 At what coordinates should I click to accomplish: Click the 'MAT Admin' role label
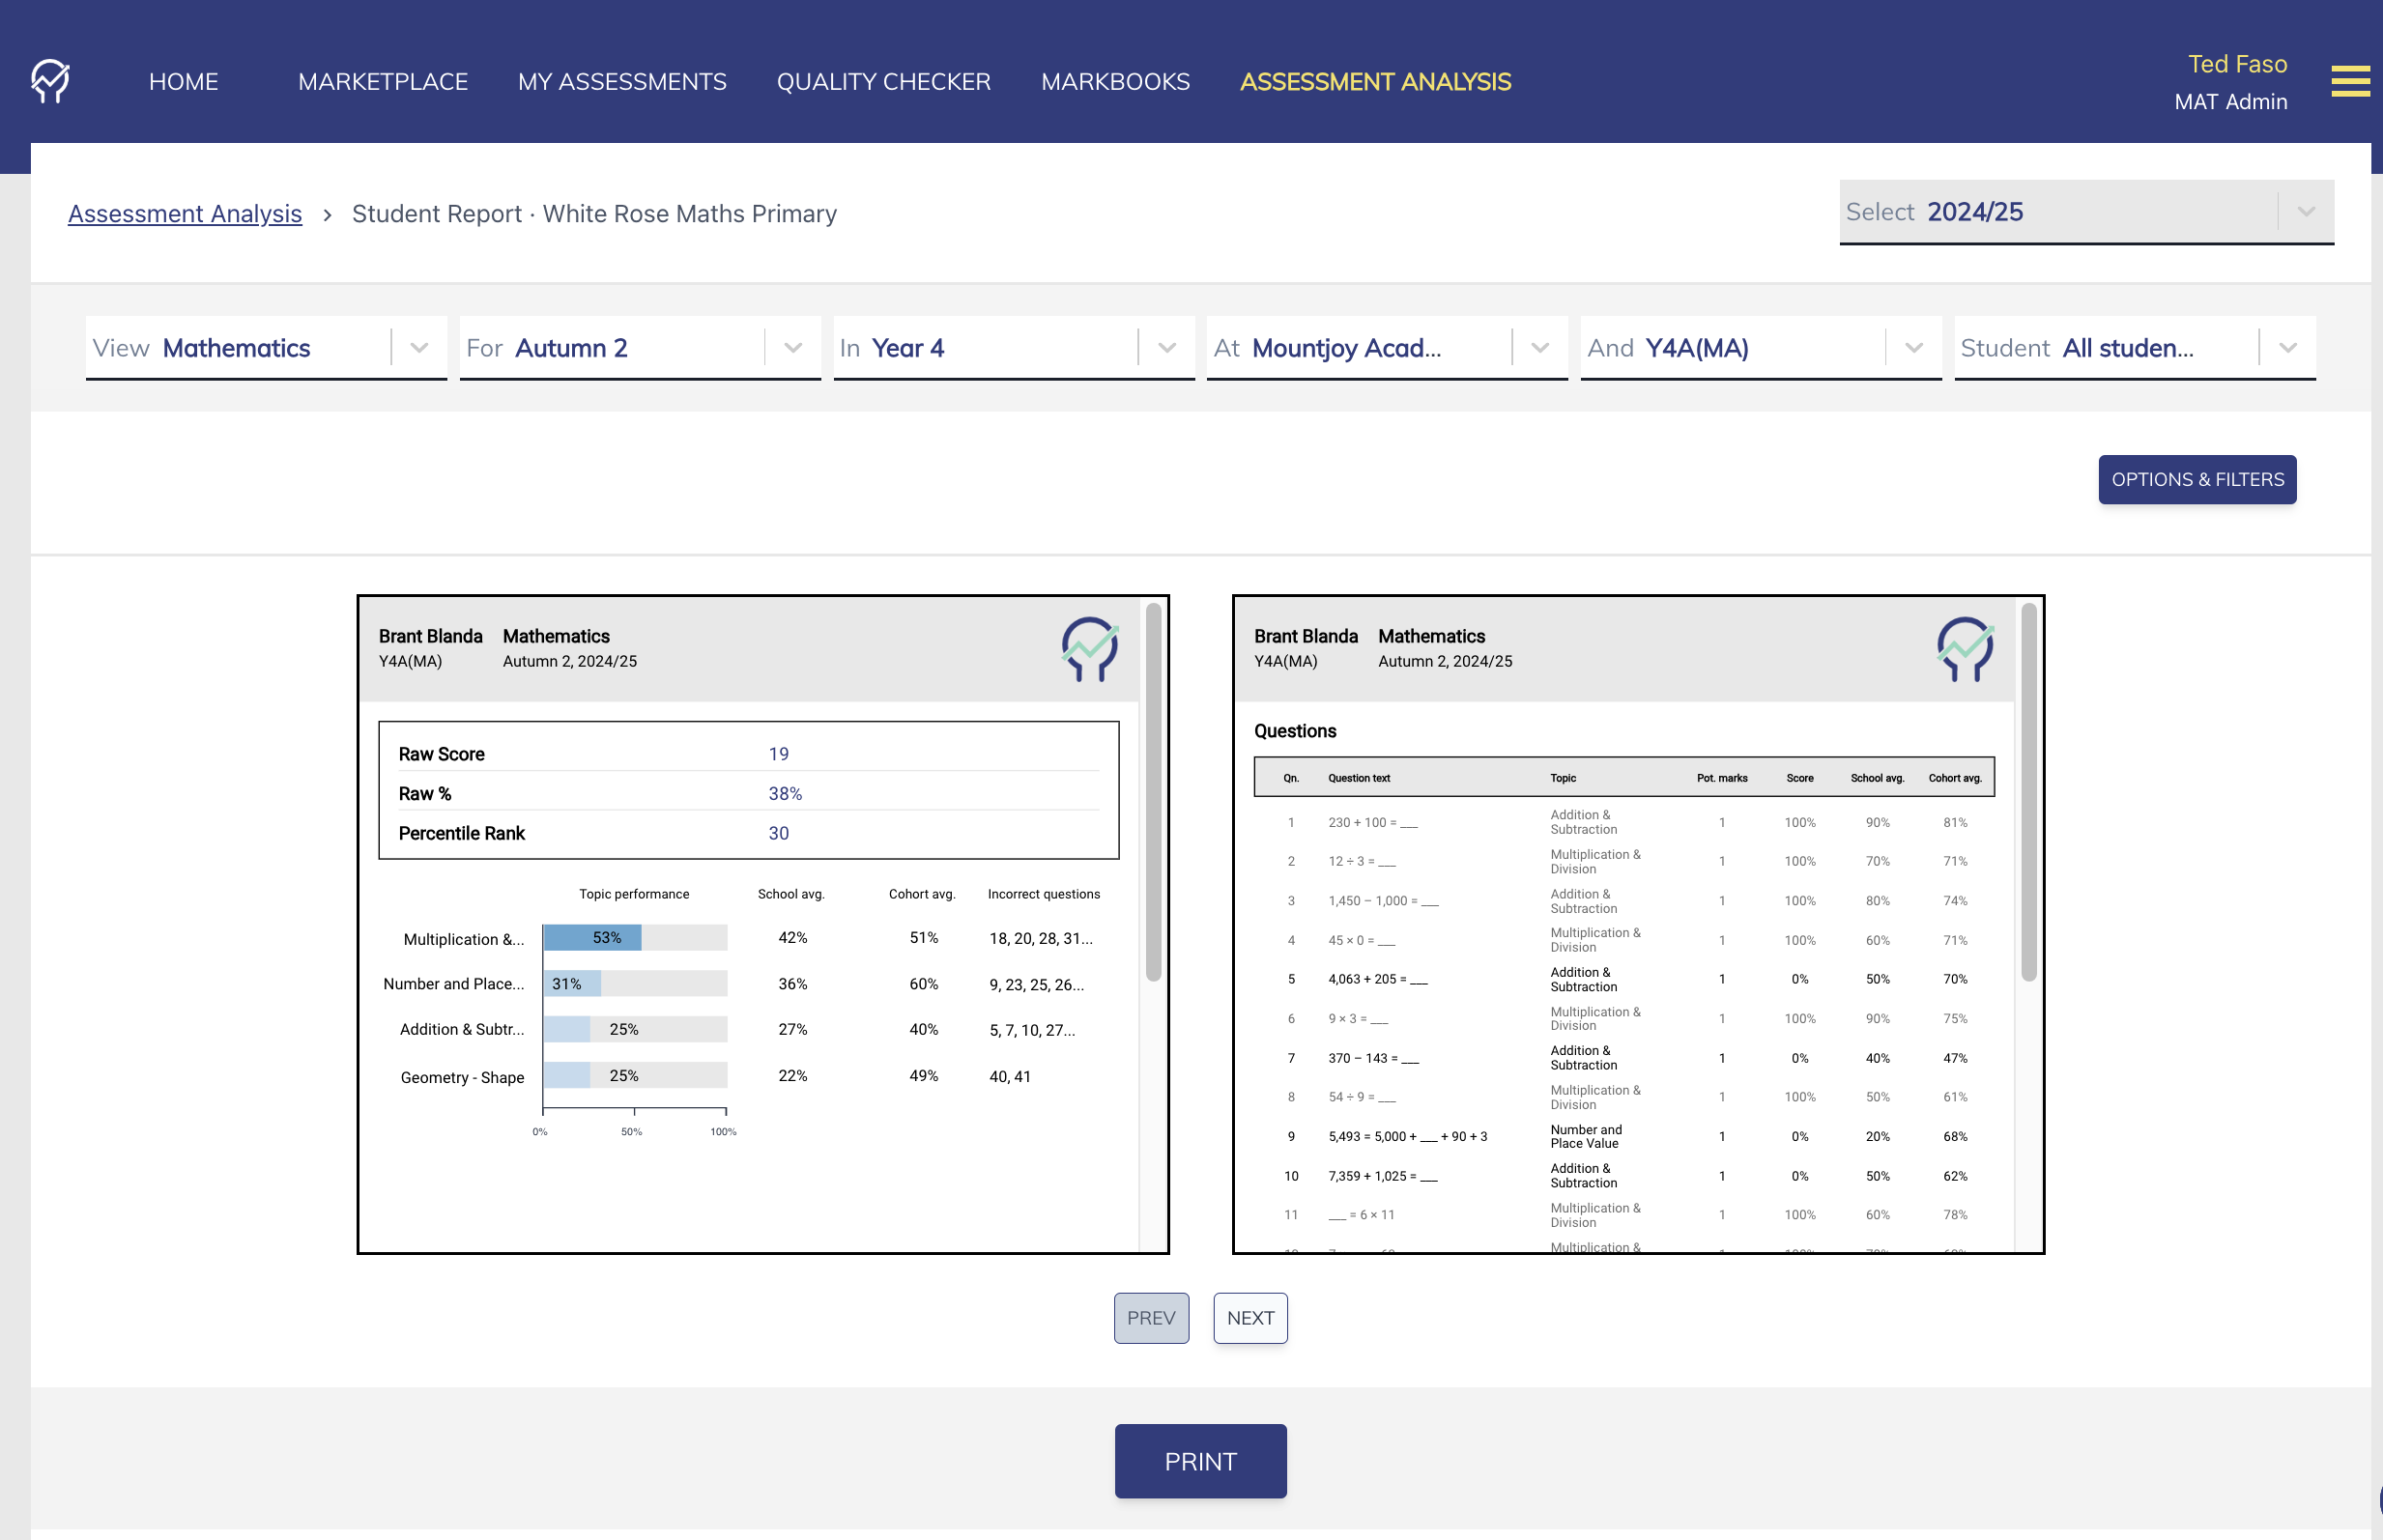(x=2230, y=102)
